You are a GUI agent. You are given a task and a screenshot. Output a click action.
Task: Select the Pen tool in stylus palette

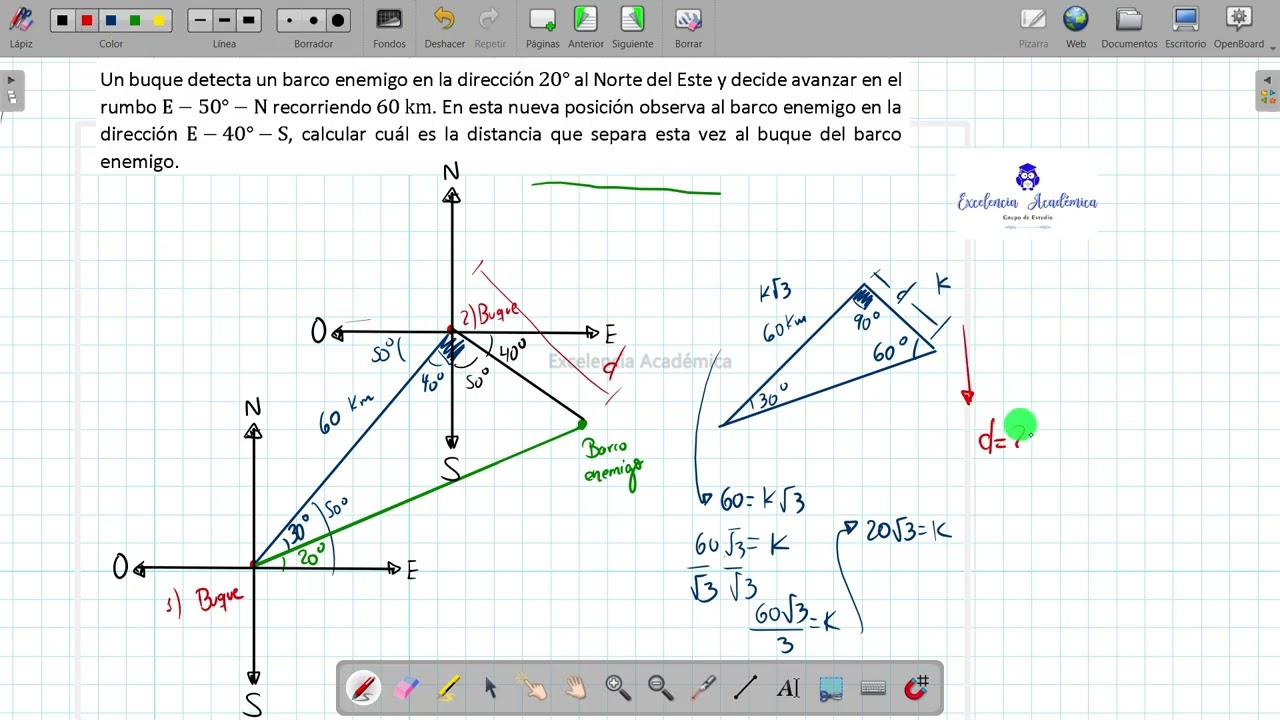pos(363,688)
